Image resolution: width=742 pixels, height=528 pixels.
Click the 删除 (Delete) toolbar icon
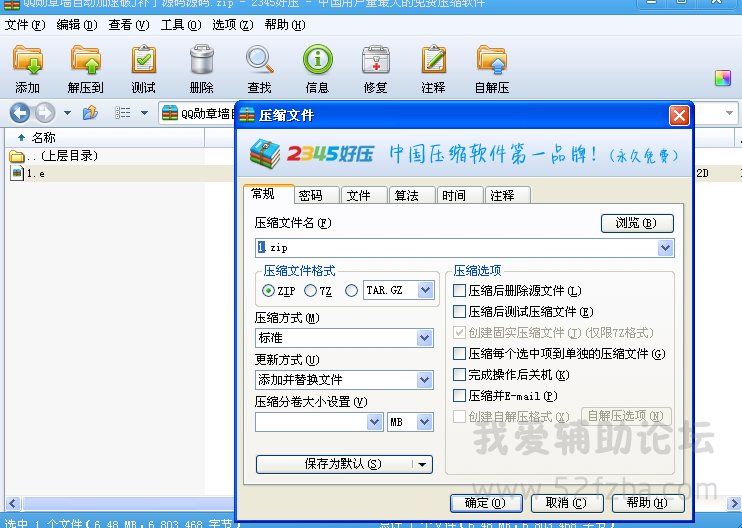(x=201, y=62)
